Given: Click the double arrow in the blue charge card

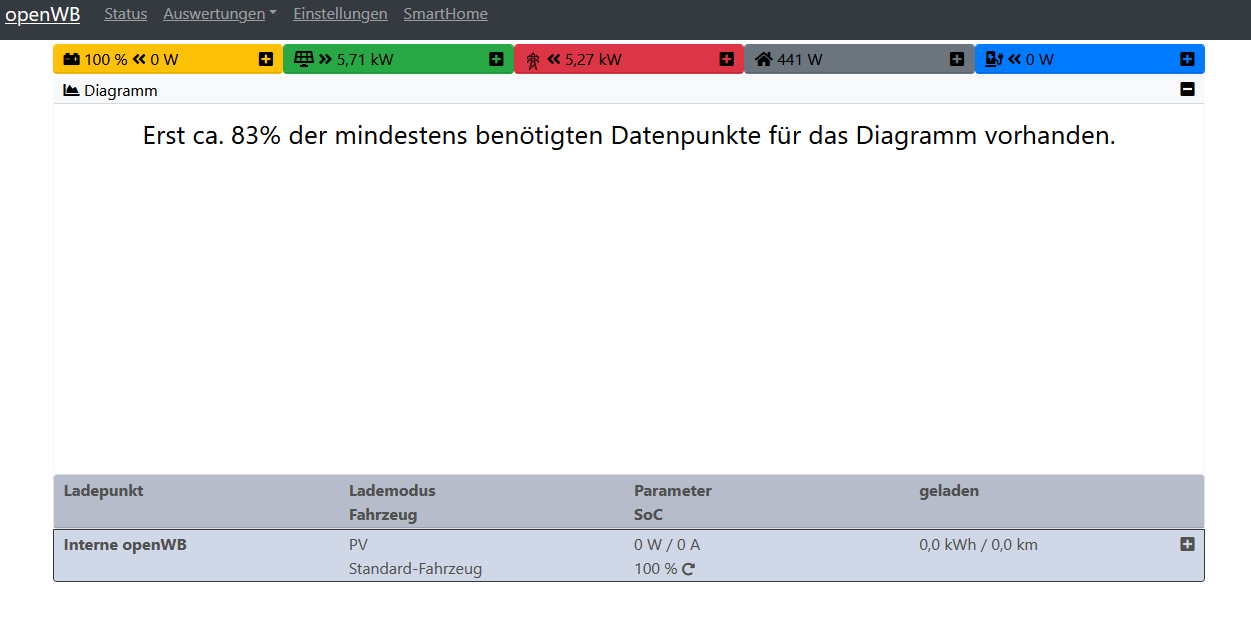Looking at the screenshot, I should (x=1015, y=59).
